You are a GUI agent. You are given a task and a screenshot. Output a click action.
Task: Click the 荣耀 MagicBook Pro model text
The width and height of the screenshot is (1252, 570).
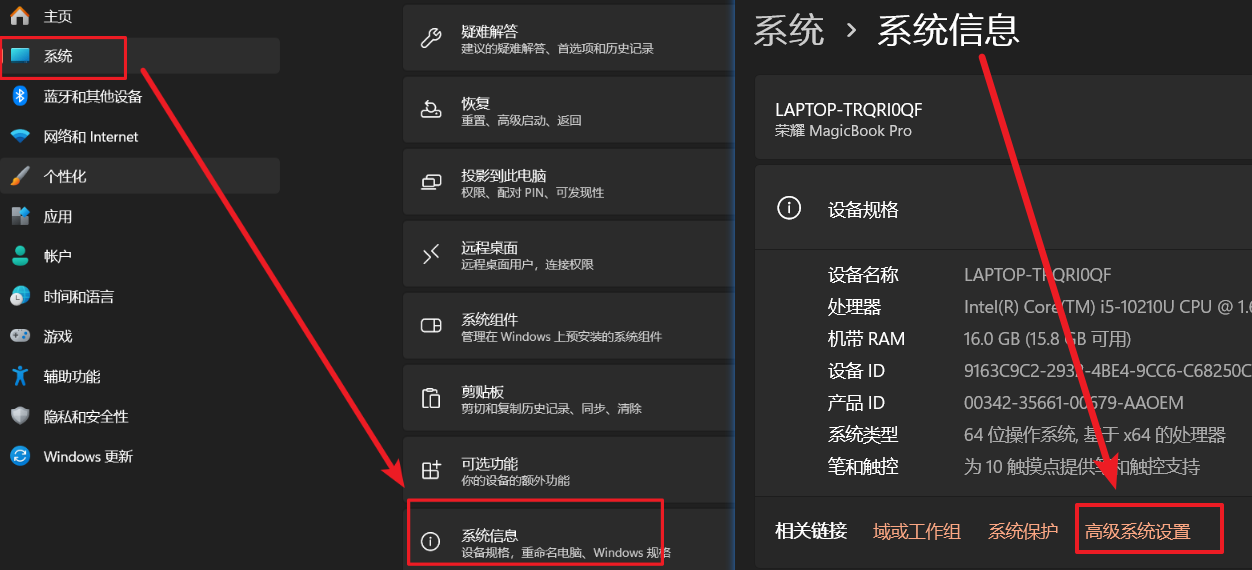[x=843, y=131]
